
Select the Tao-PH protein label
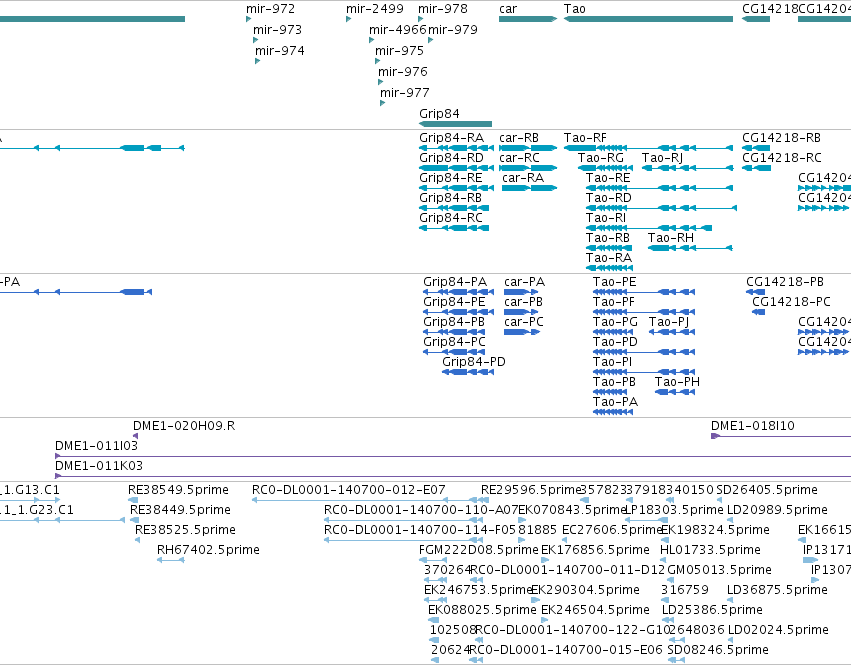(x=677, y=382)
